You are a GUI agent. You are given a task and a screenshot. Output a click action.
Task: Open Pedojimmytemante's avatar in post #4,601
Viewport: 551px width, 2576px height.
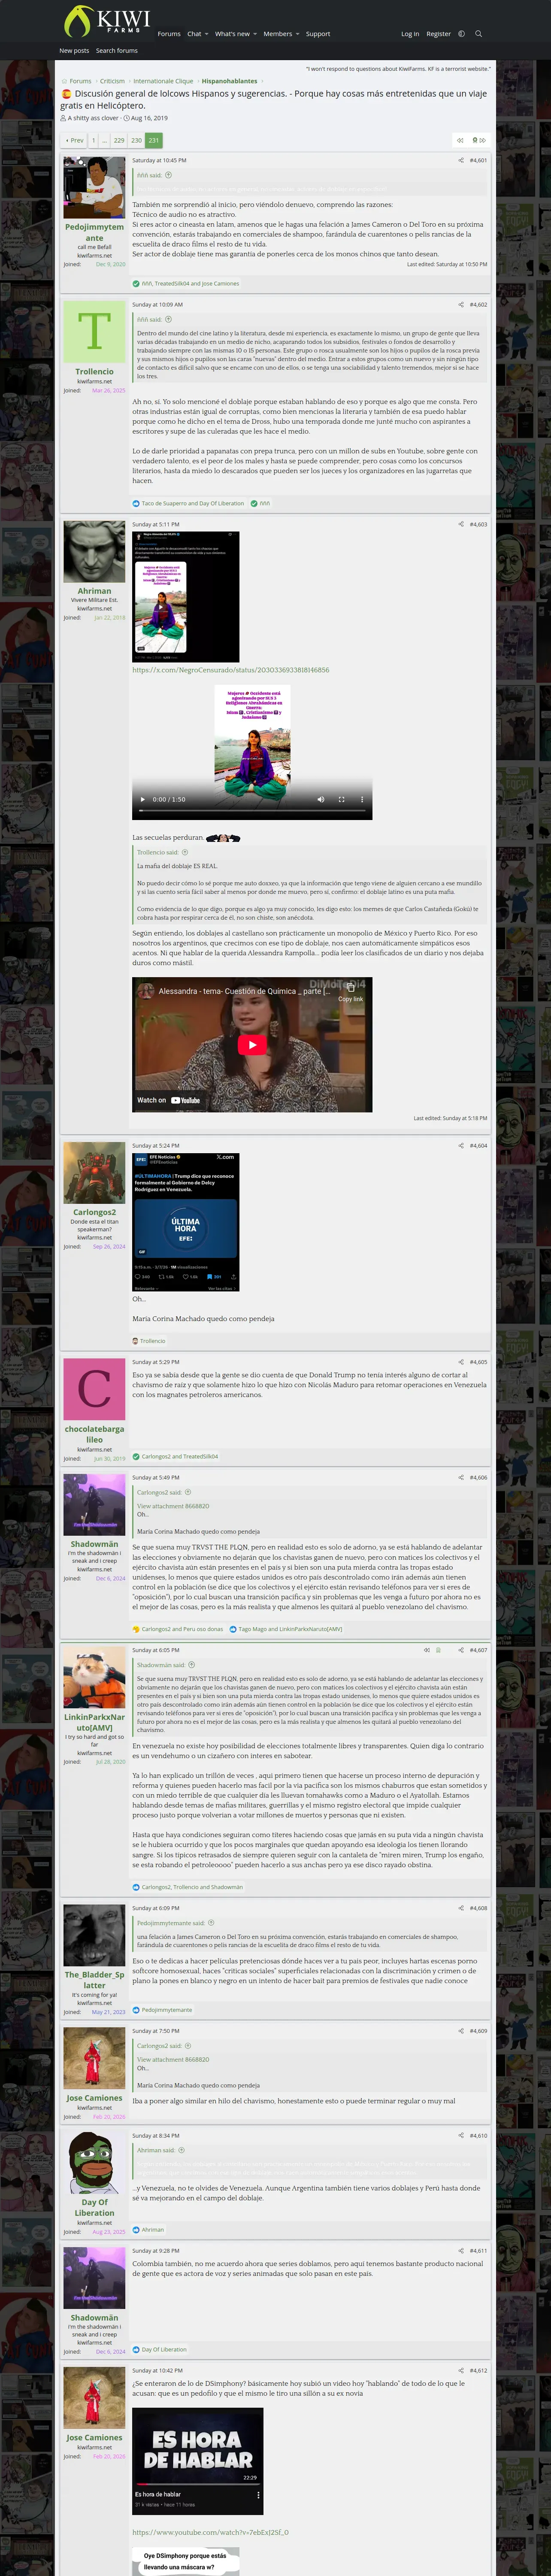click(94, 188)
